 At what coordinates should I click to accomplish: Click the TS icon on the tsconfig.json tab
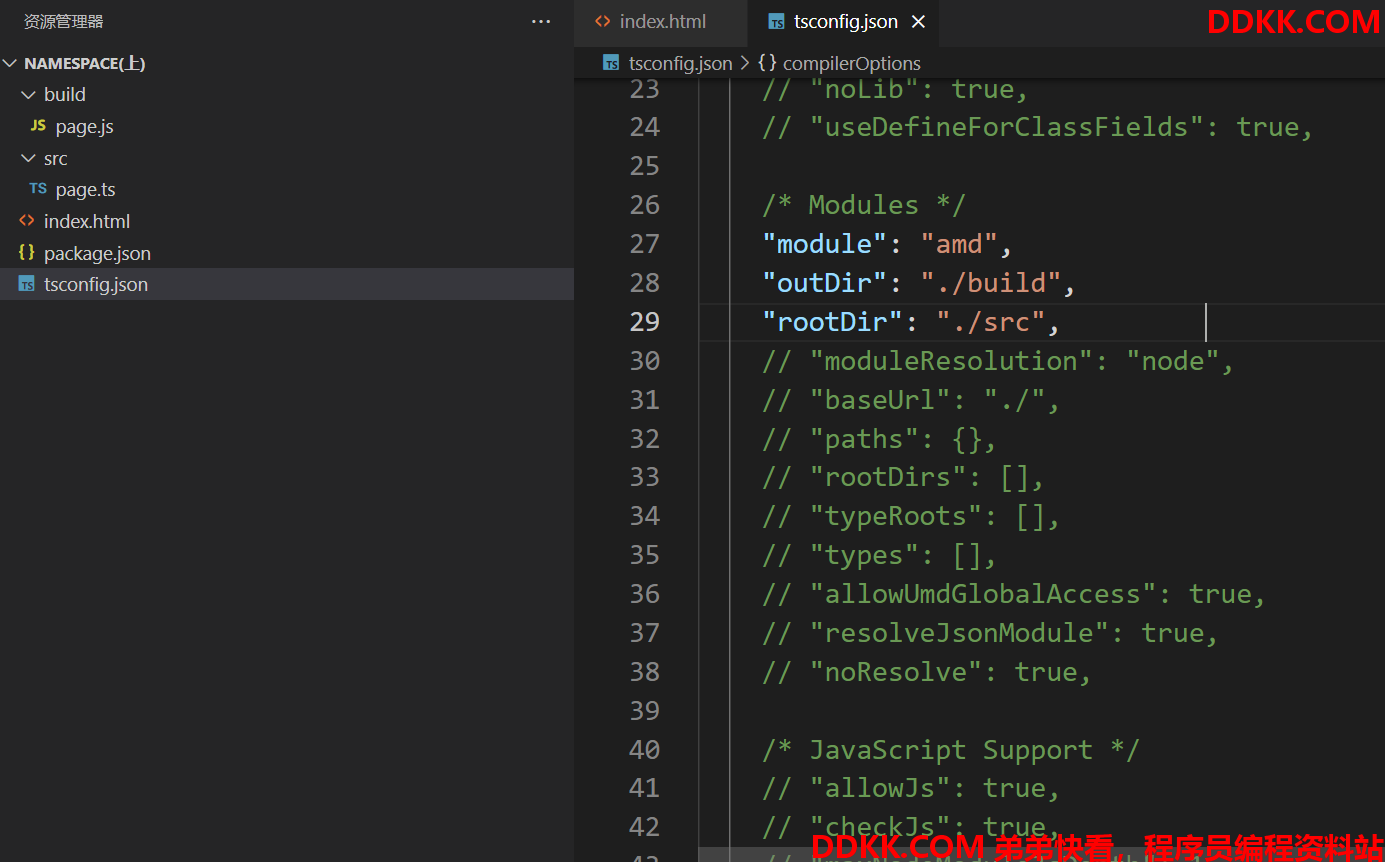[x=777, y=22]
